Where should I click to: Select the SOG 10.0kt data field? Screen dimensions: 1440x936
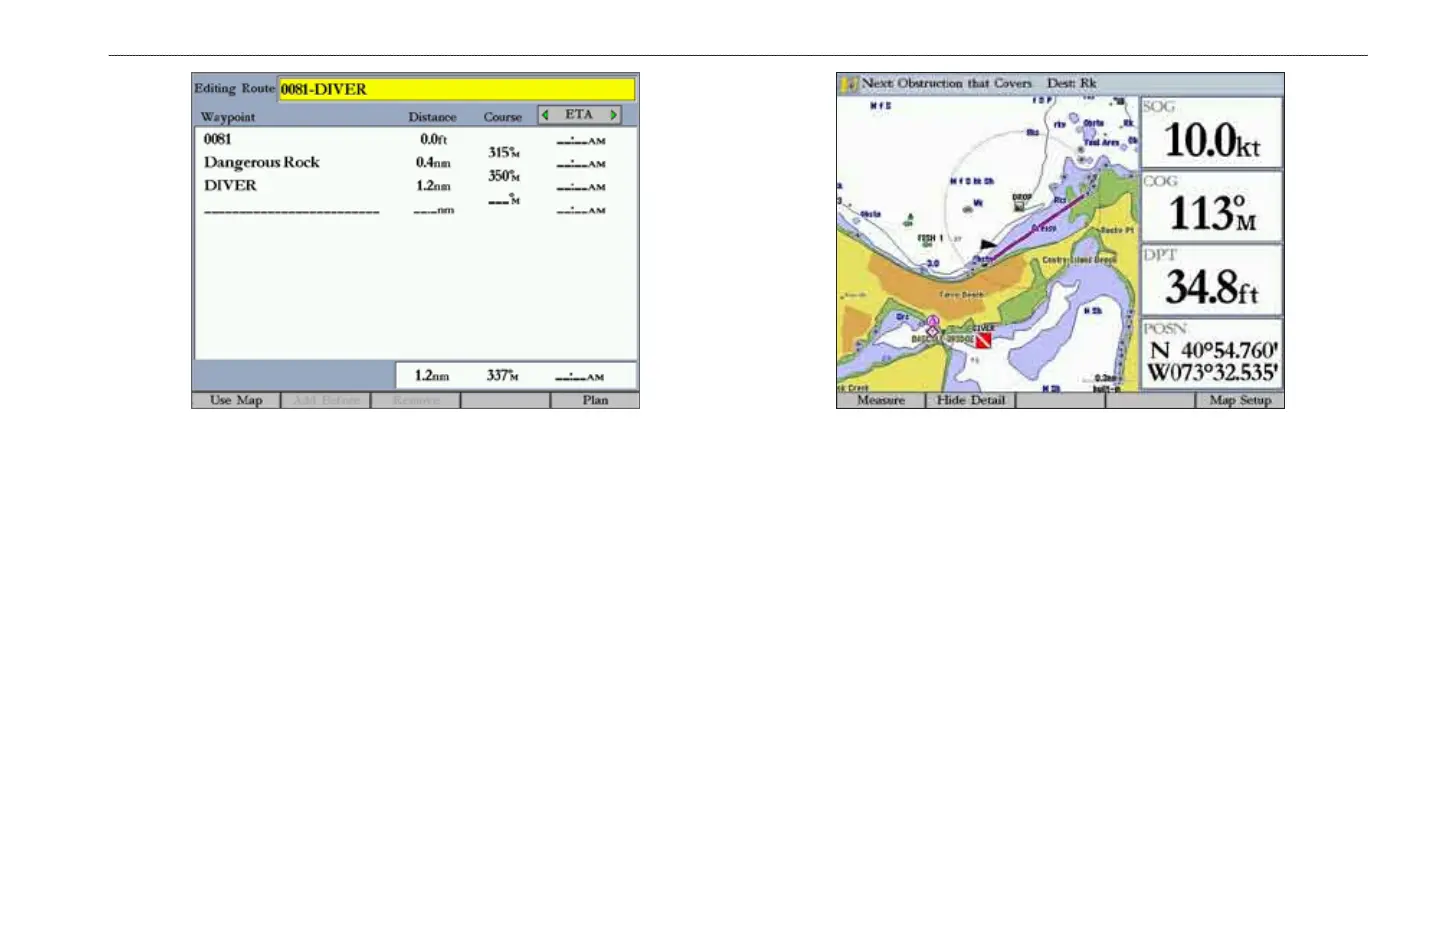[x=1212, y=133]
